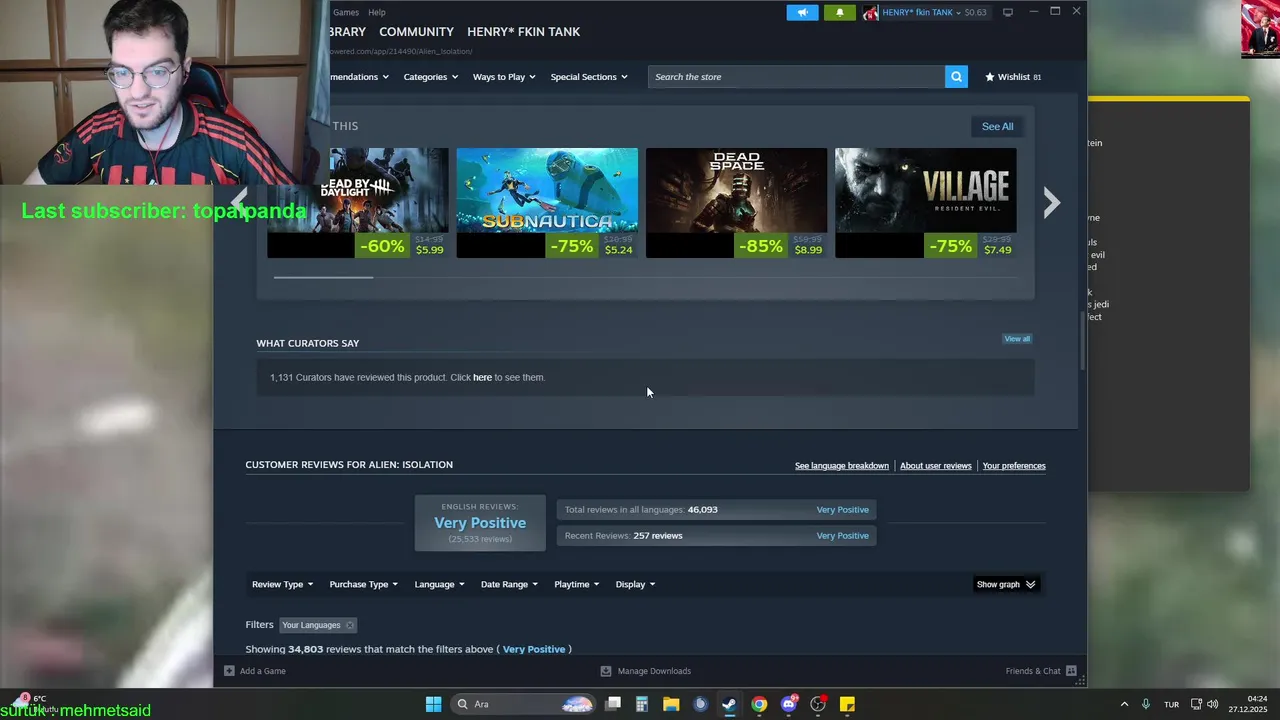Image resolution: width=1280 pixels, height=720 pixels.
Task: Show hidden system tray icons
Action: (x=1124, y=704)
